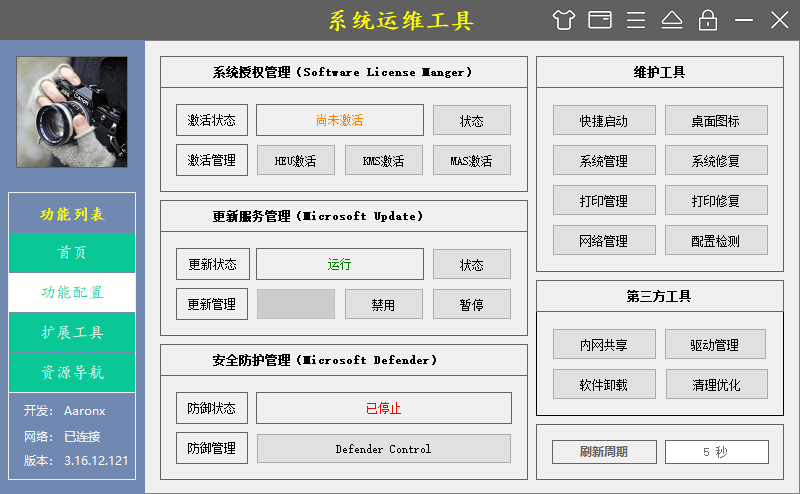This screenshot has height=494, width=800.
Task: Pause updates with the 暂停 button
Action: click(x=471, y=305)
